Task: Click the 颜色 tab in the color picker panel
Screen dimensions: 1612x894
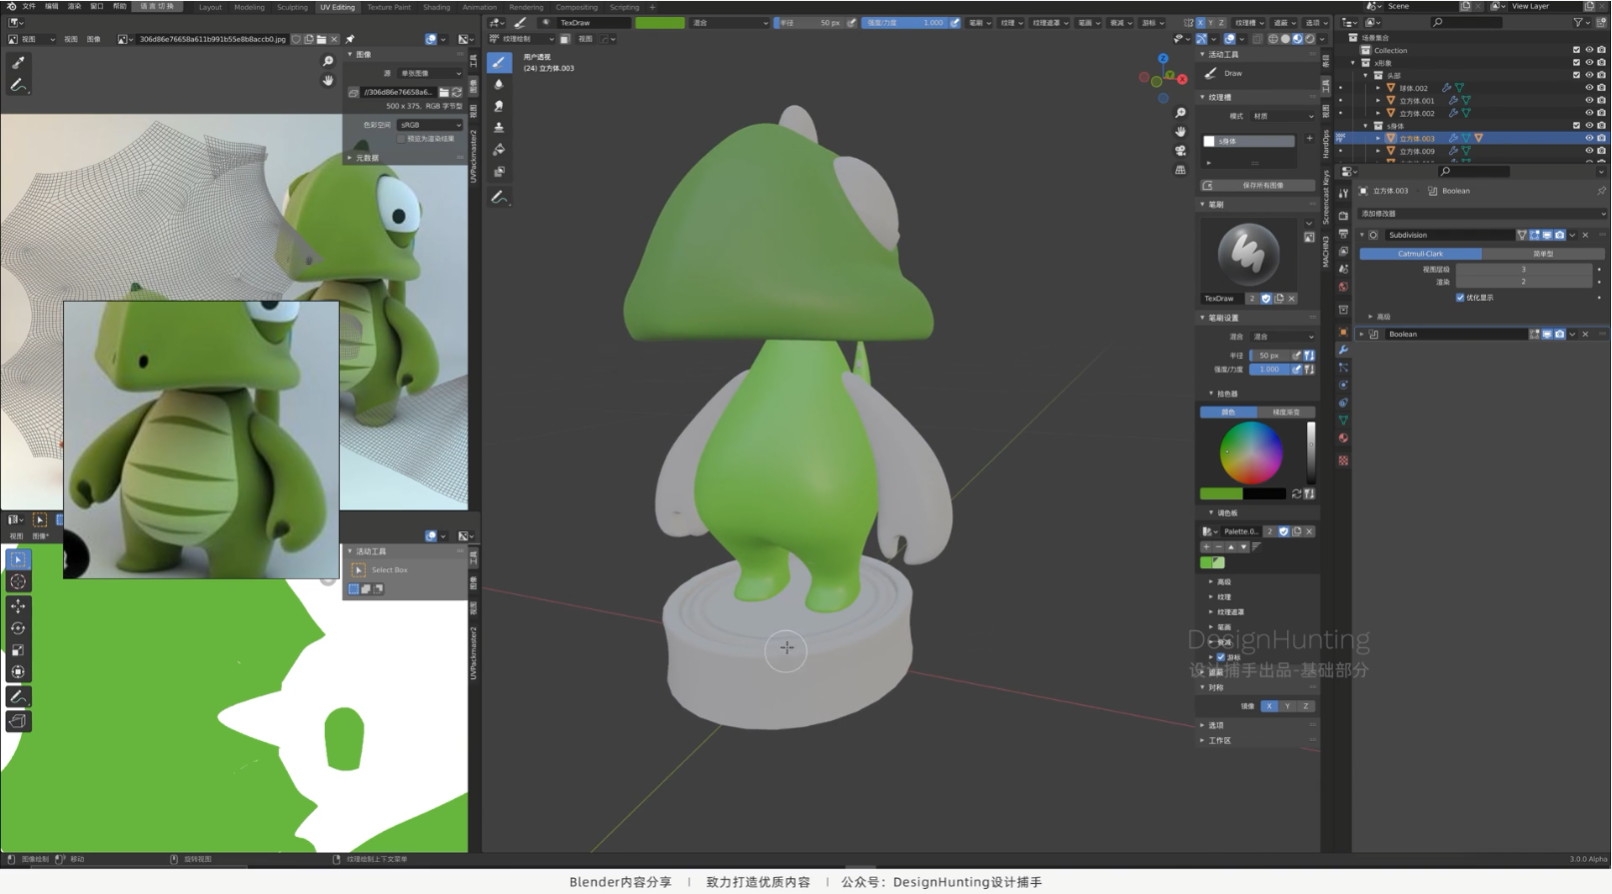Action: pos(1229,412)
